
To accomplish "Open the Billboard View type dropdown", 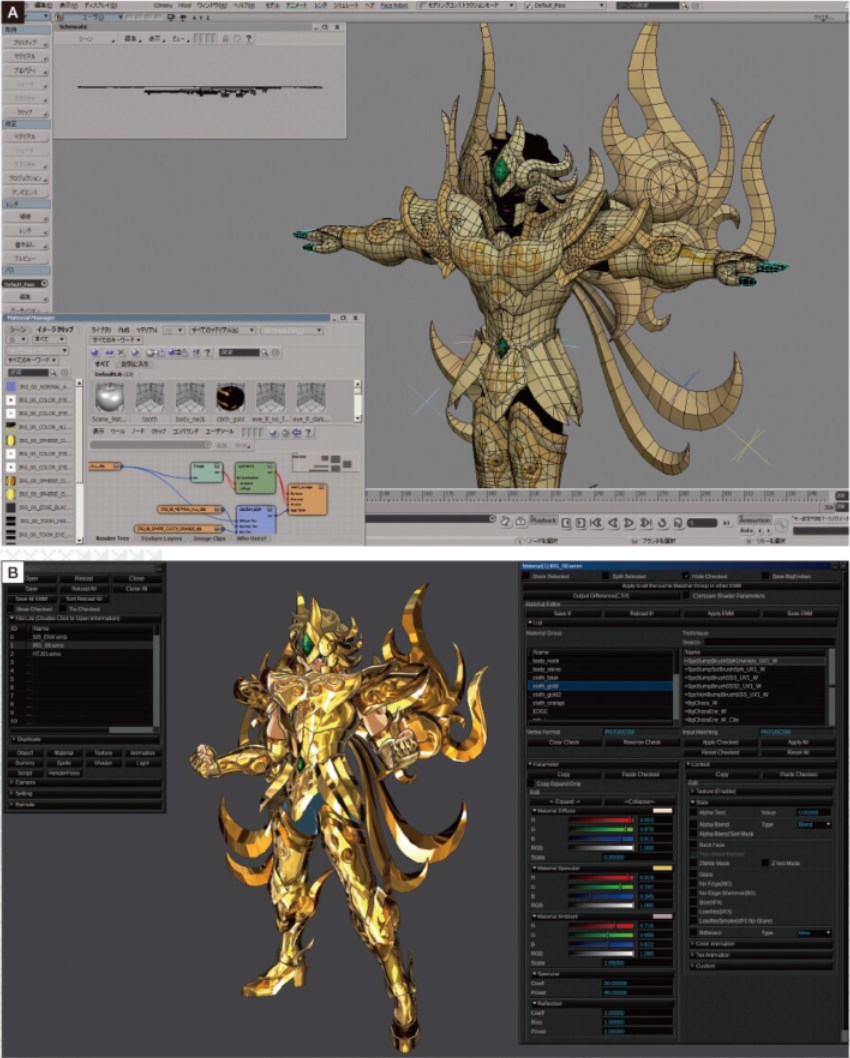I will 814,932.
